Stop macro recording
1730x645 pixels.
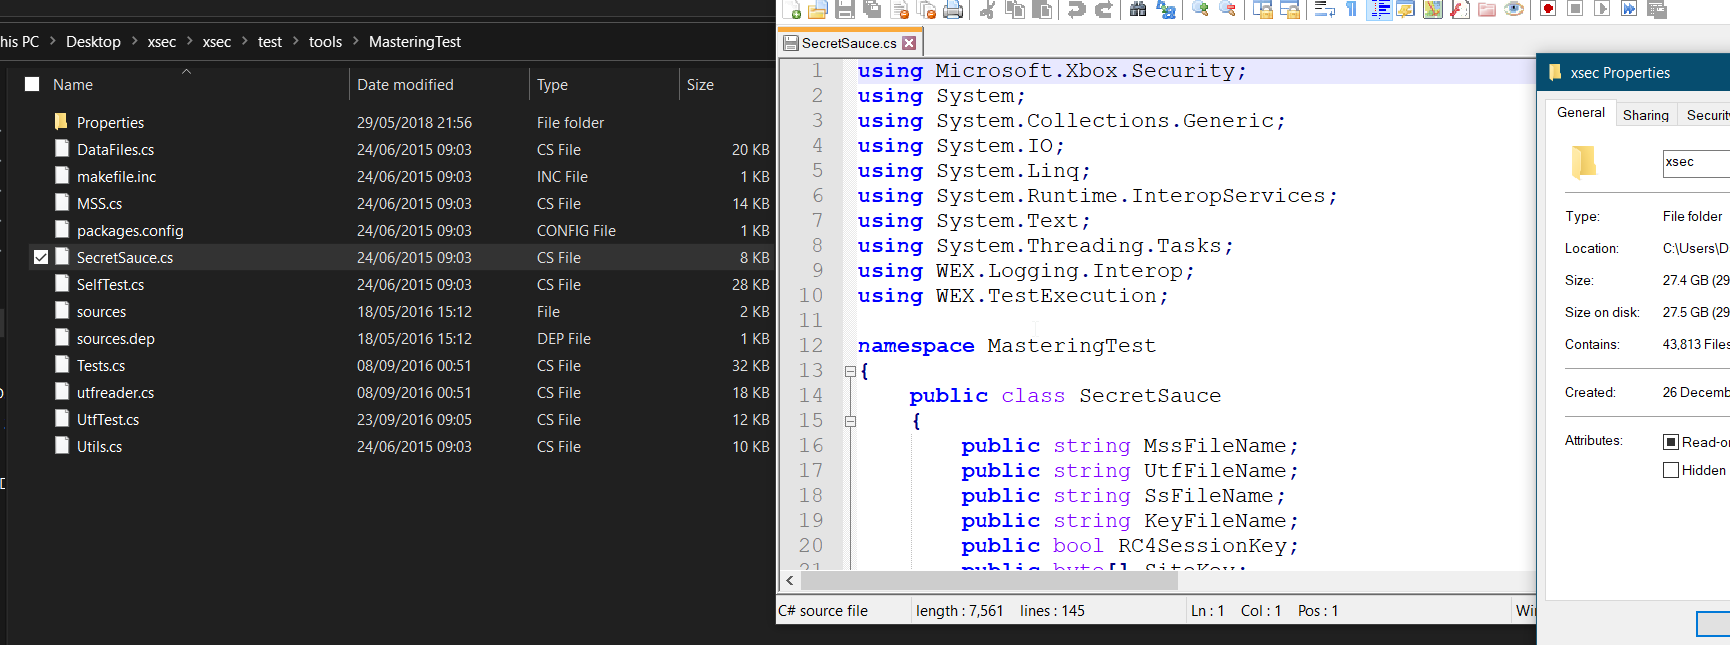[x=1575, y=10]
